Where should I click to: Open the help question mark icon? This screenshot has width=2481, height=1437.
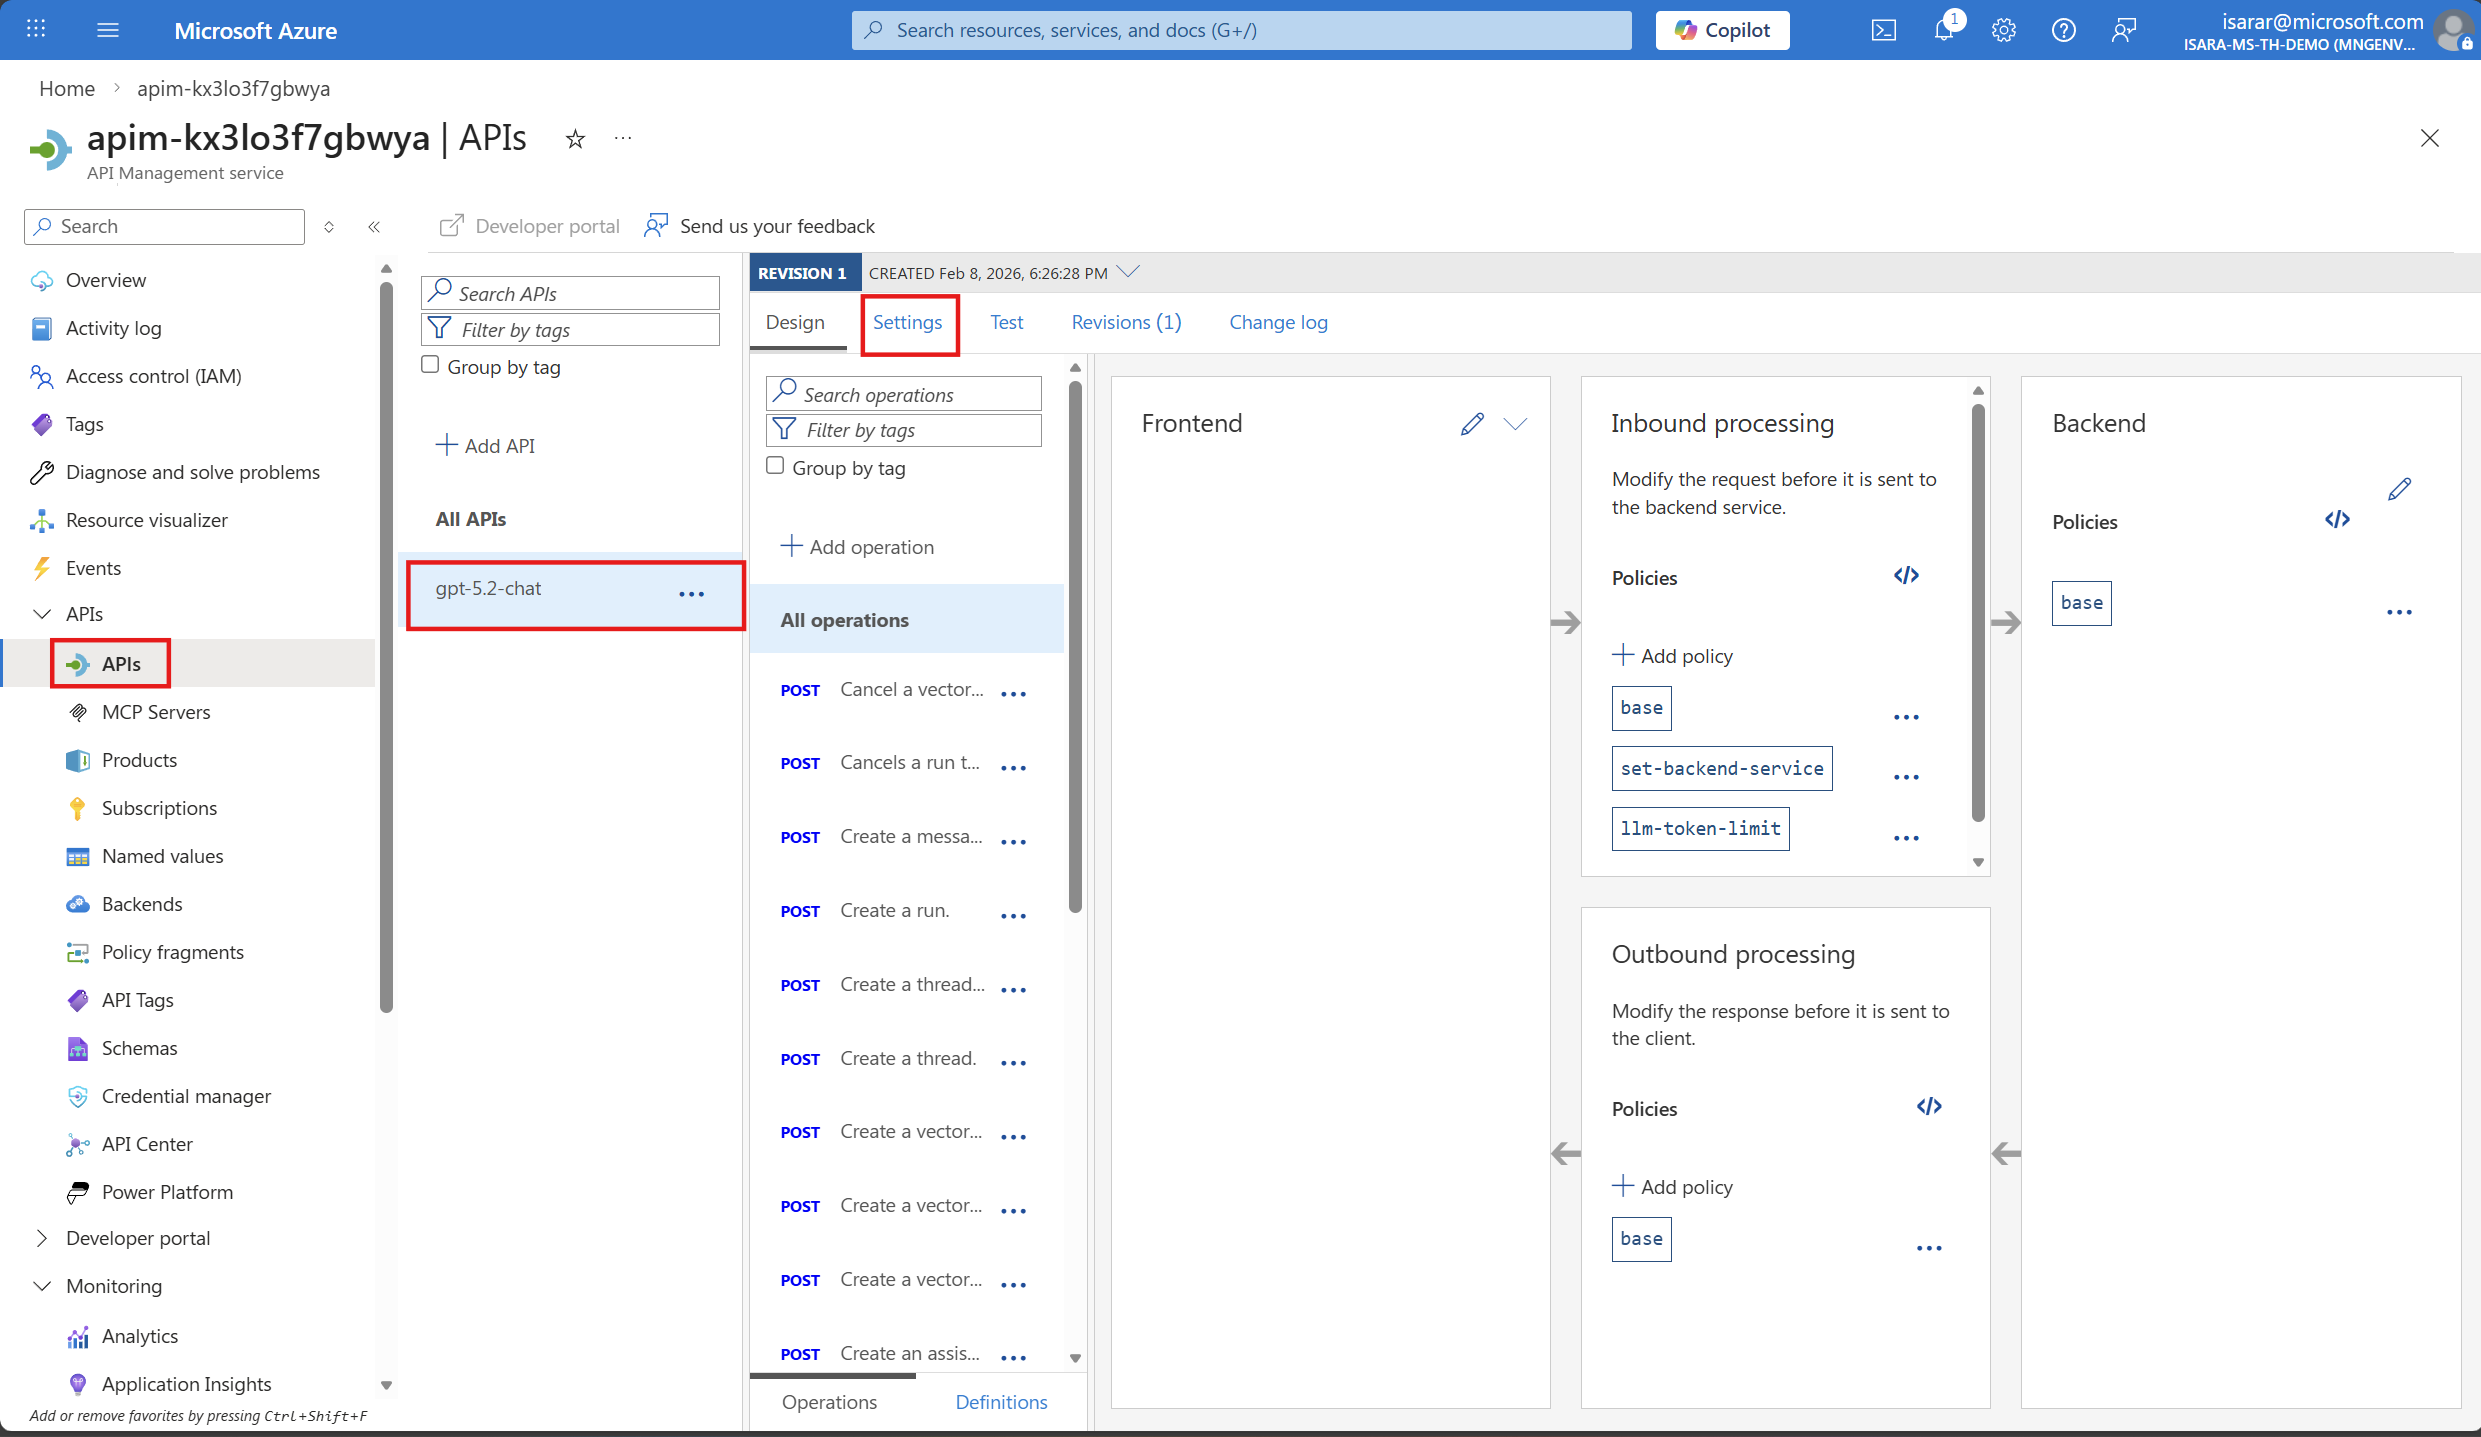(x=2063, y=30)
